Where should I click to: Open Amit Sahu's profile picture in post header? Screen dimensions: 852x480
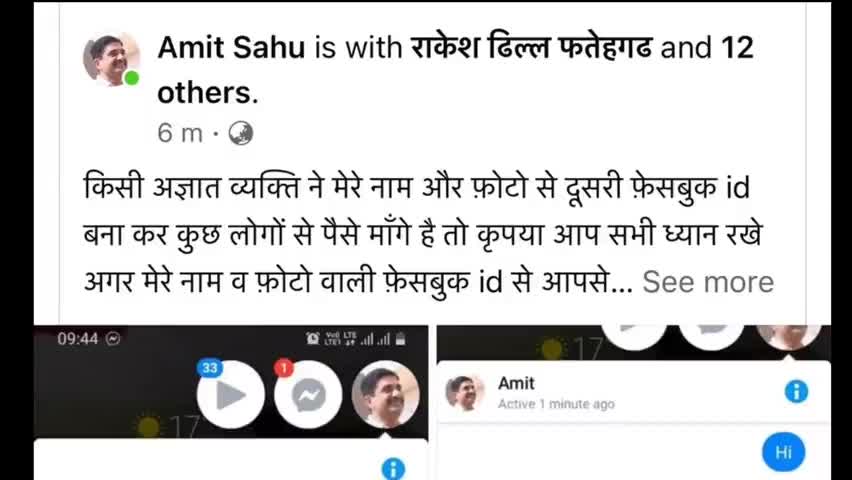click(111, 59)
